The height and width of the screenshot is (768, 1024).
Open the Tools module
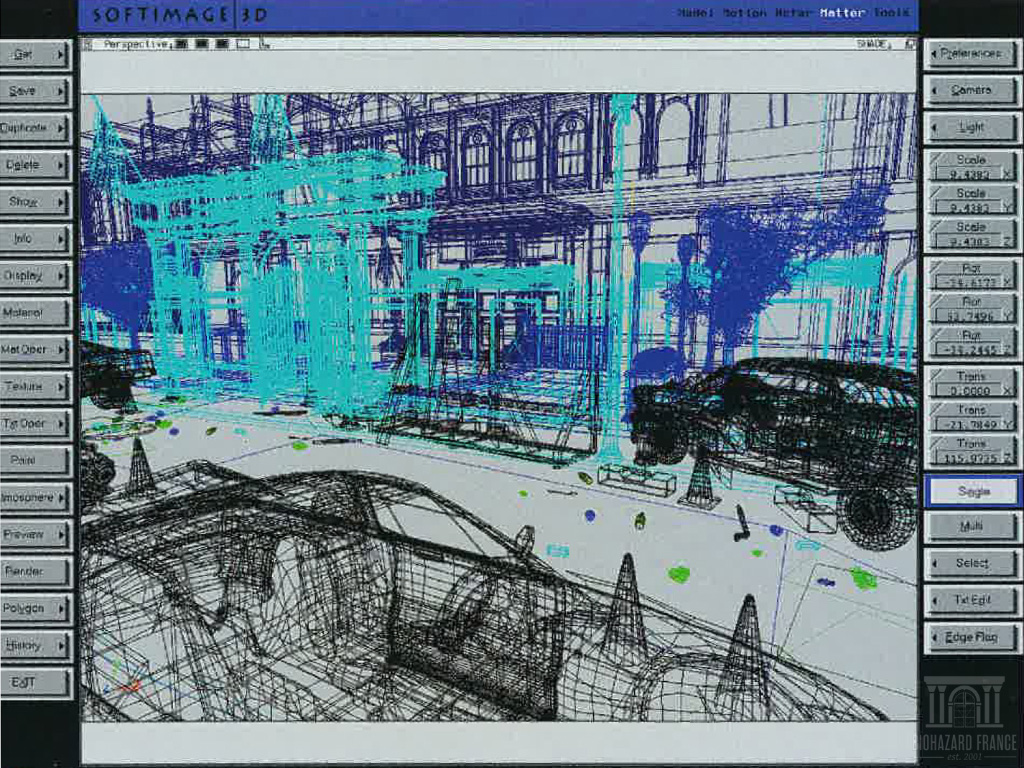[891, 13]
